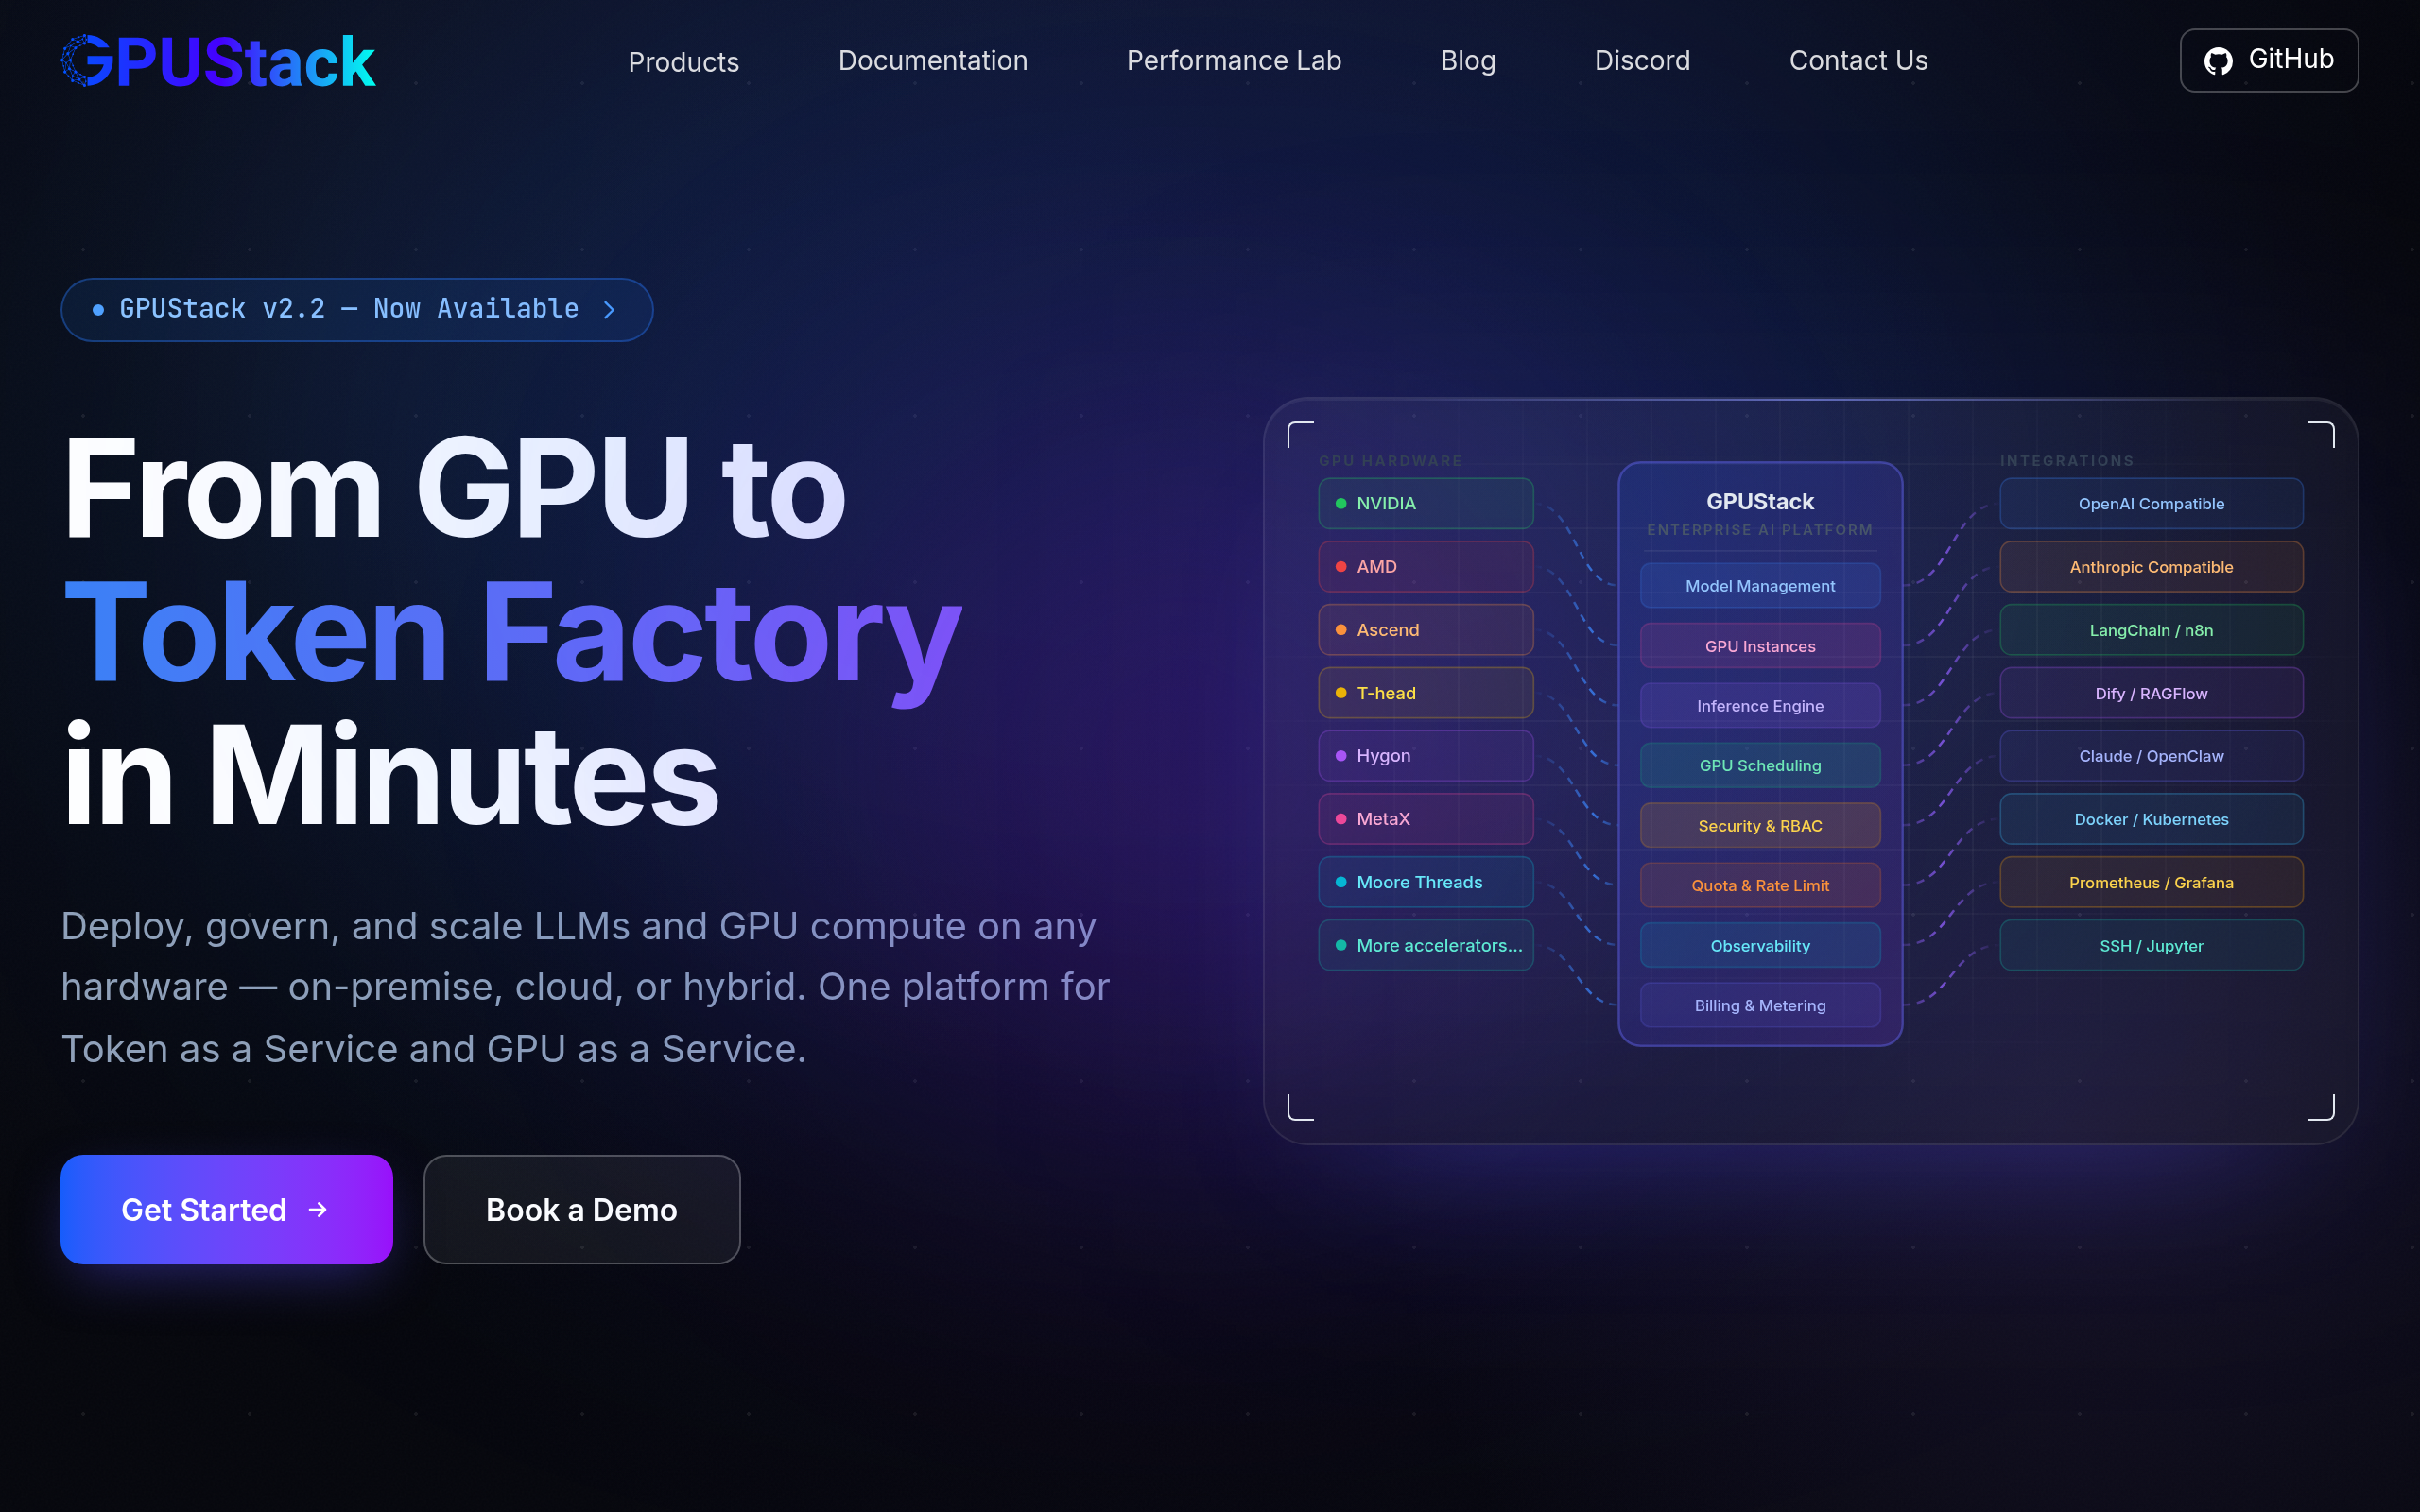Click GPU Scheduling feature box

pos(1760,765)
